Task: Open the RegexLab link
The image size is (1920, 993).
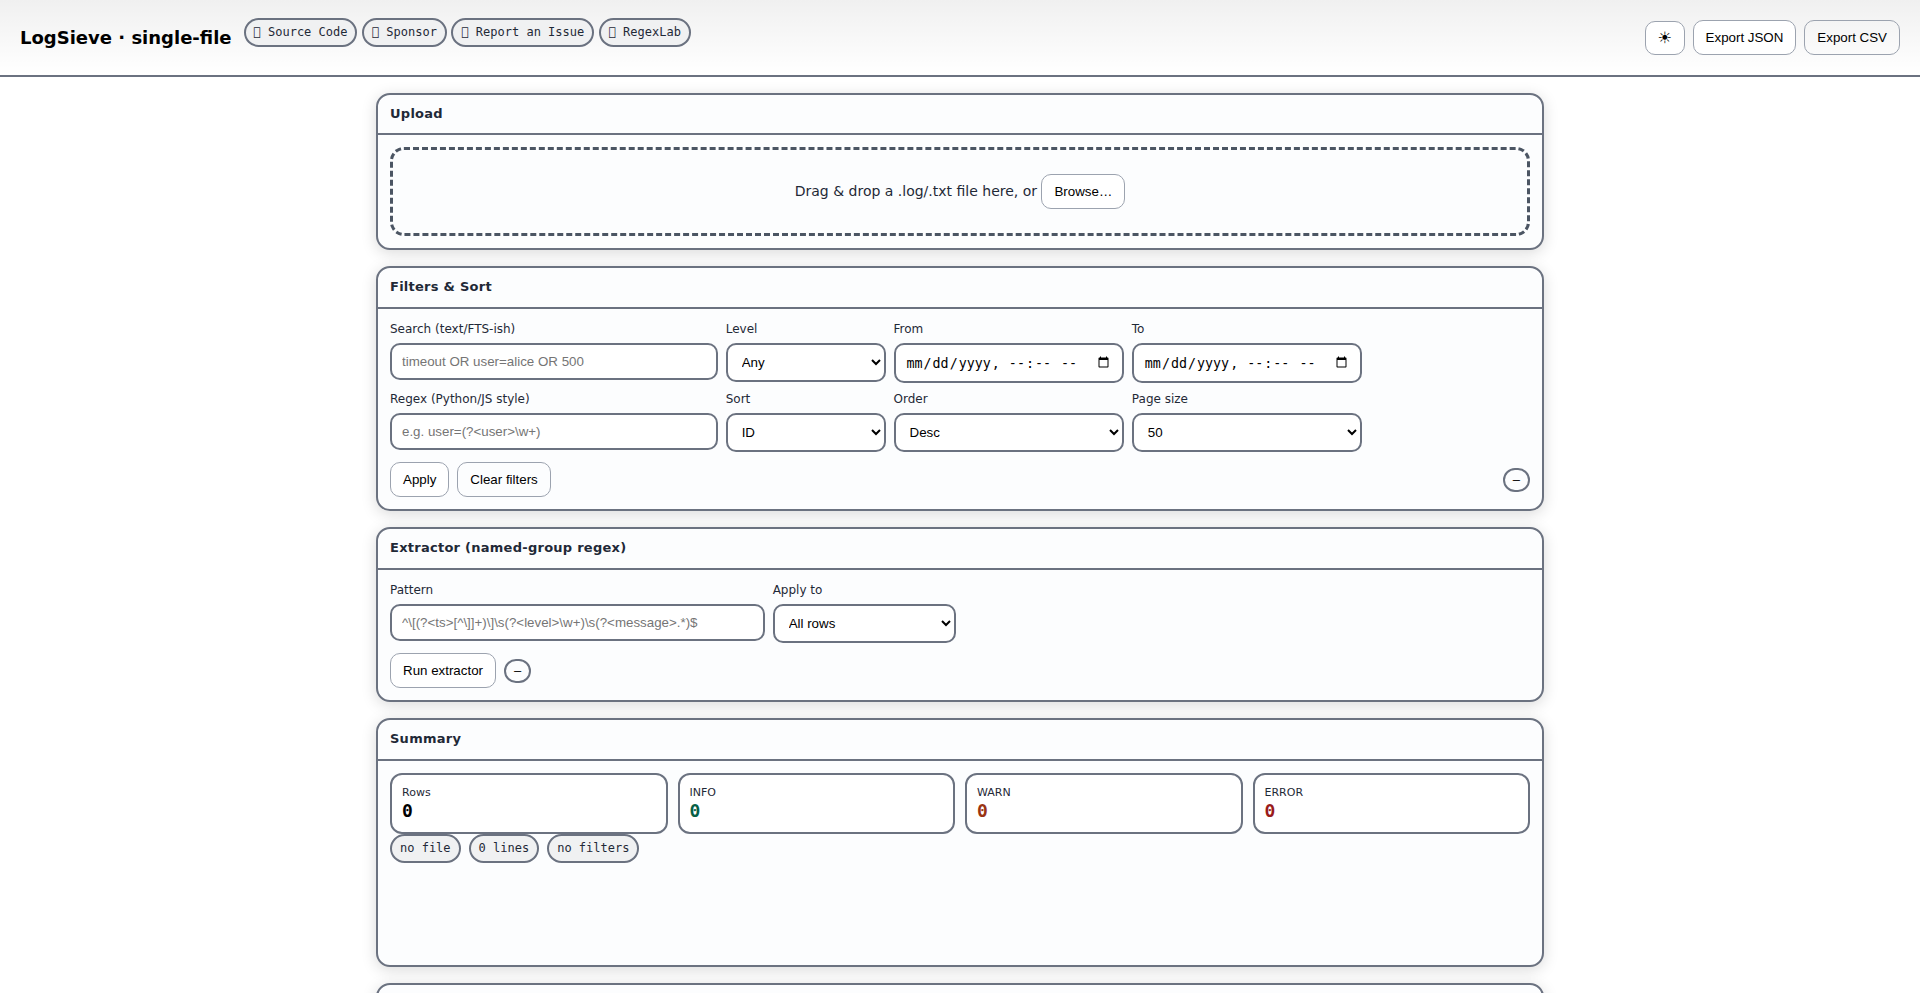Action: [x=644, y=32]
